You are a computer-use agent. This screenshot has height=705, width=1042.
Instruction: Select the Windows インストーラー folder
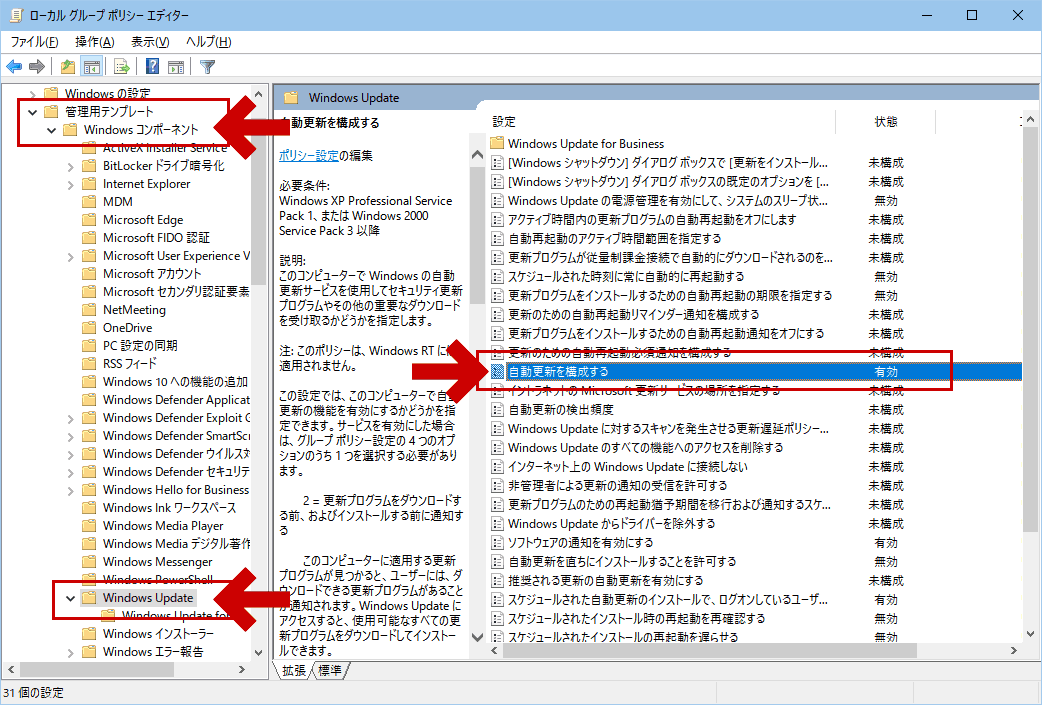pos(158,634)
